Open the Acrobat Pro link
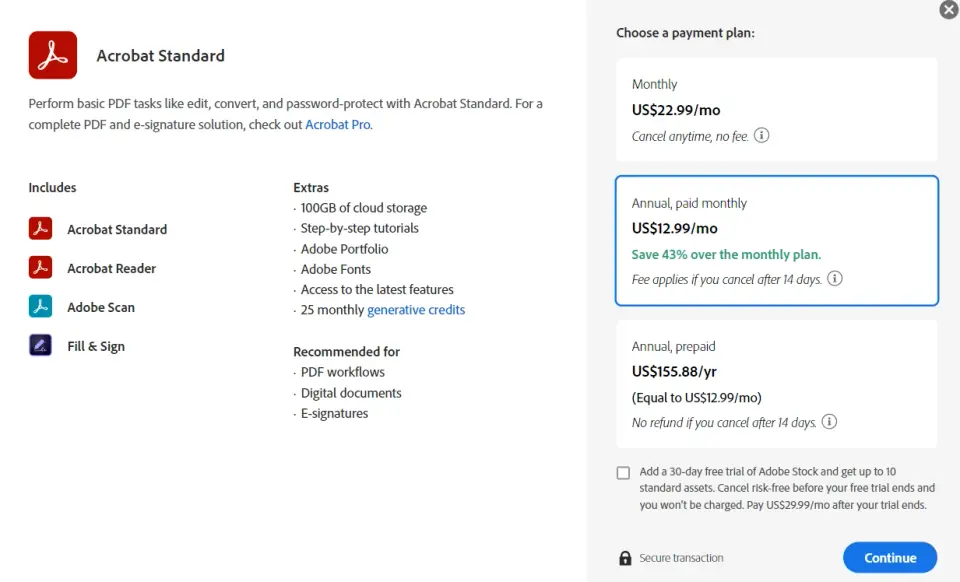 tap(337, 125)
